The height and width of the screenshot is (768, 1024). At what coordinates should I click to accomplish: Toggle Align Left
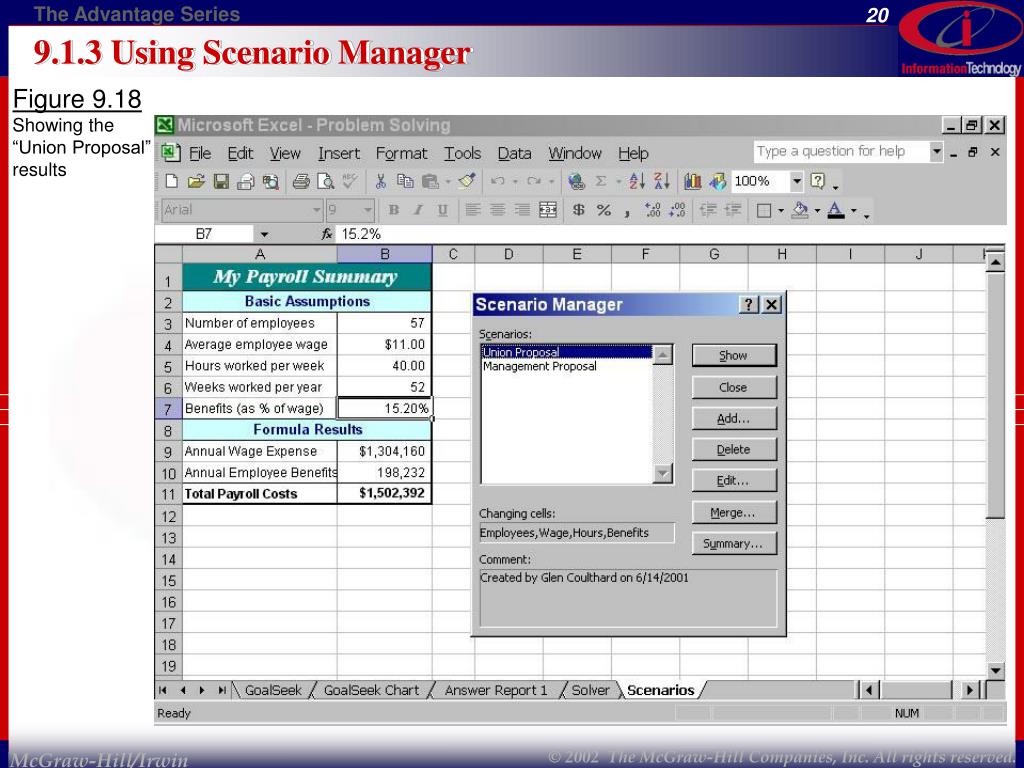(473, 210)
